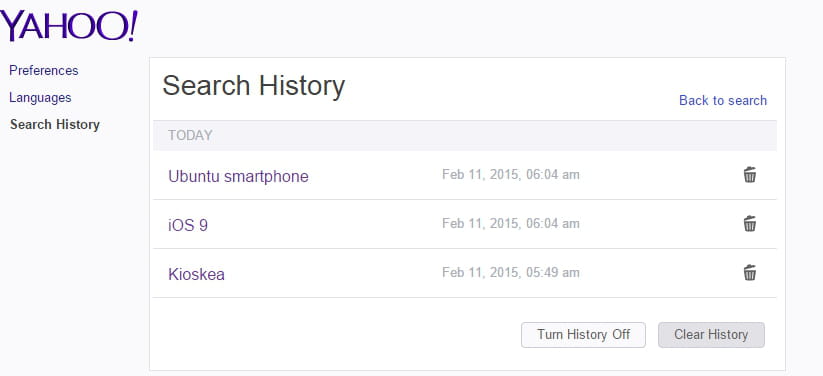Select Search History in left sidebar

[x=55, y=124]
